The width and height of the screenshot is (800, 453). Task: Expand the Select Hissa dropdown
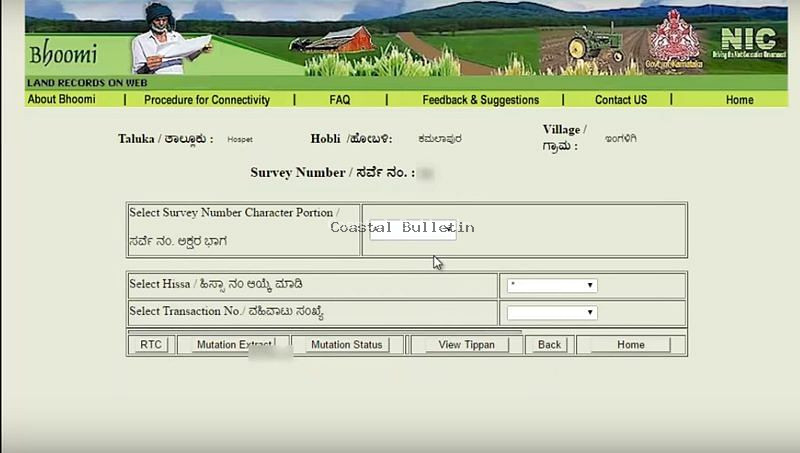pos(552,285)
